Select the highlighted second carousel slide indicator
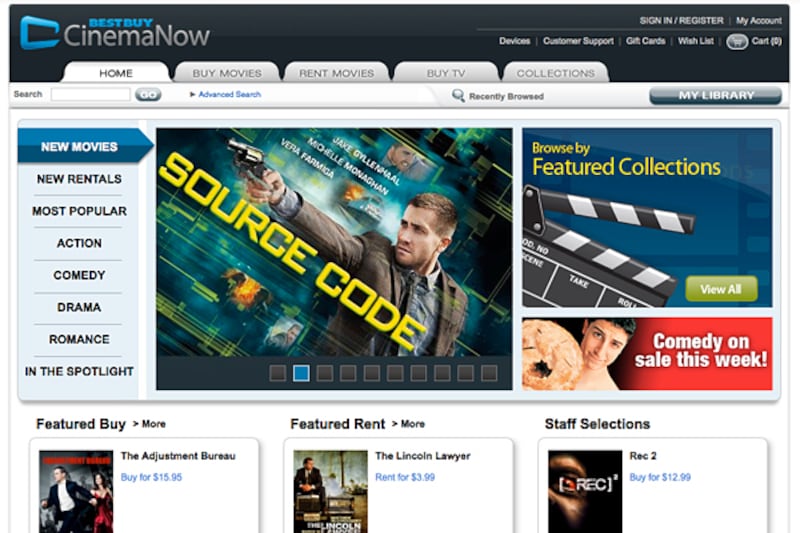The height and width of the screenshot is (533, 800). pyautogui.click(x=301, y=373)
